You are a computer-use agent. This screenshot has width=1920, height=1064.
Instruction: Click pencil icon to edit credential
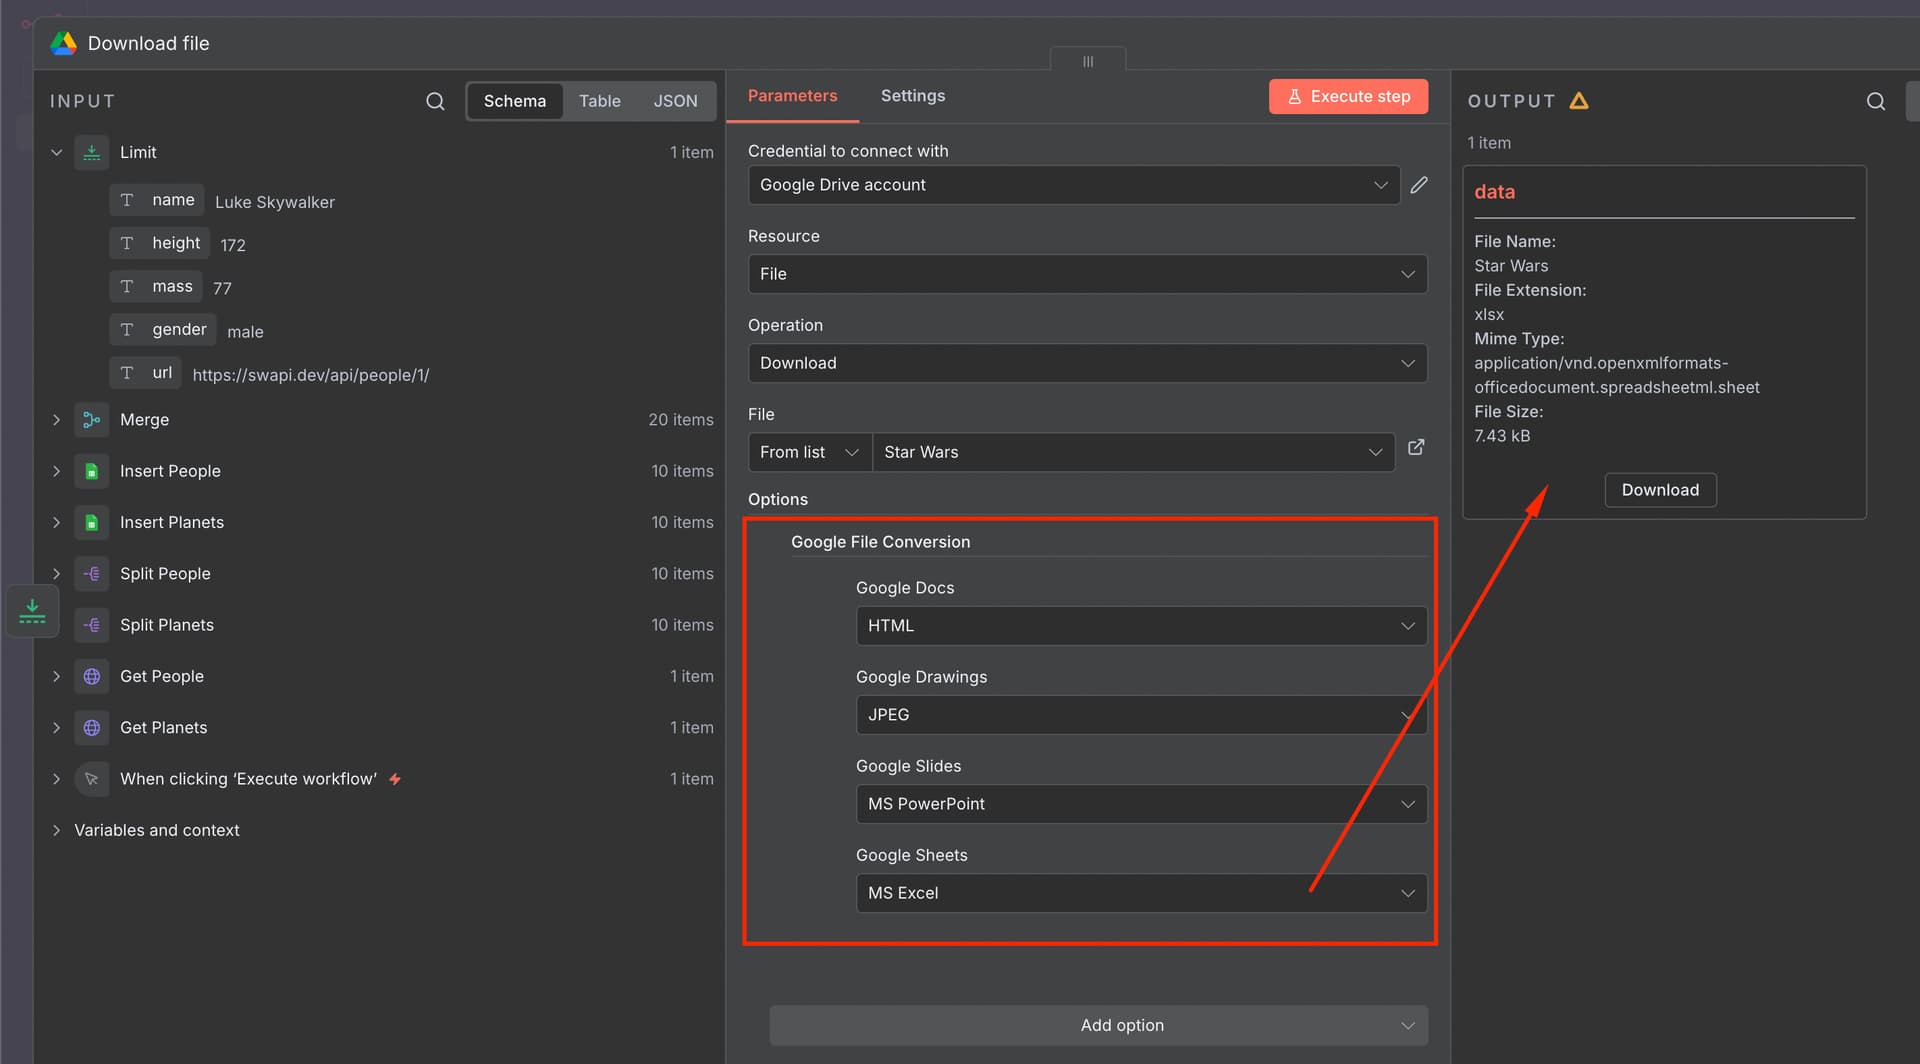coord(1418,185)
